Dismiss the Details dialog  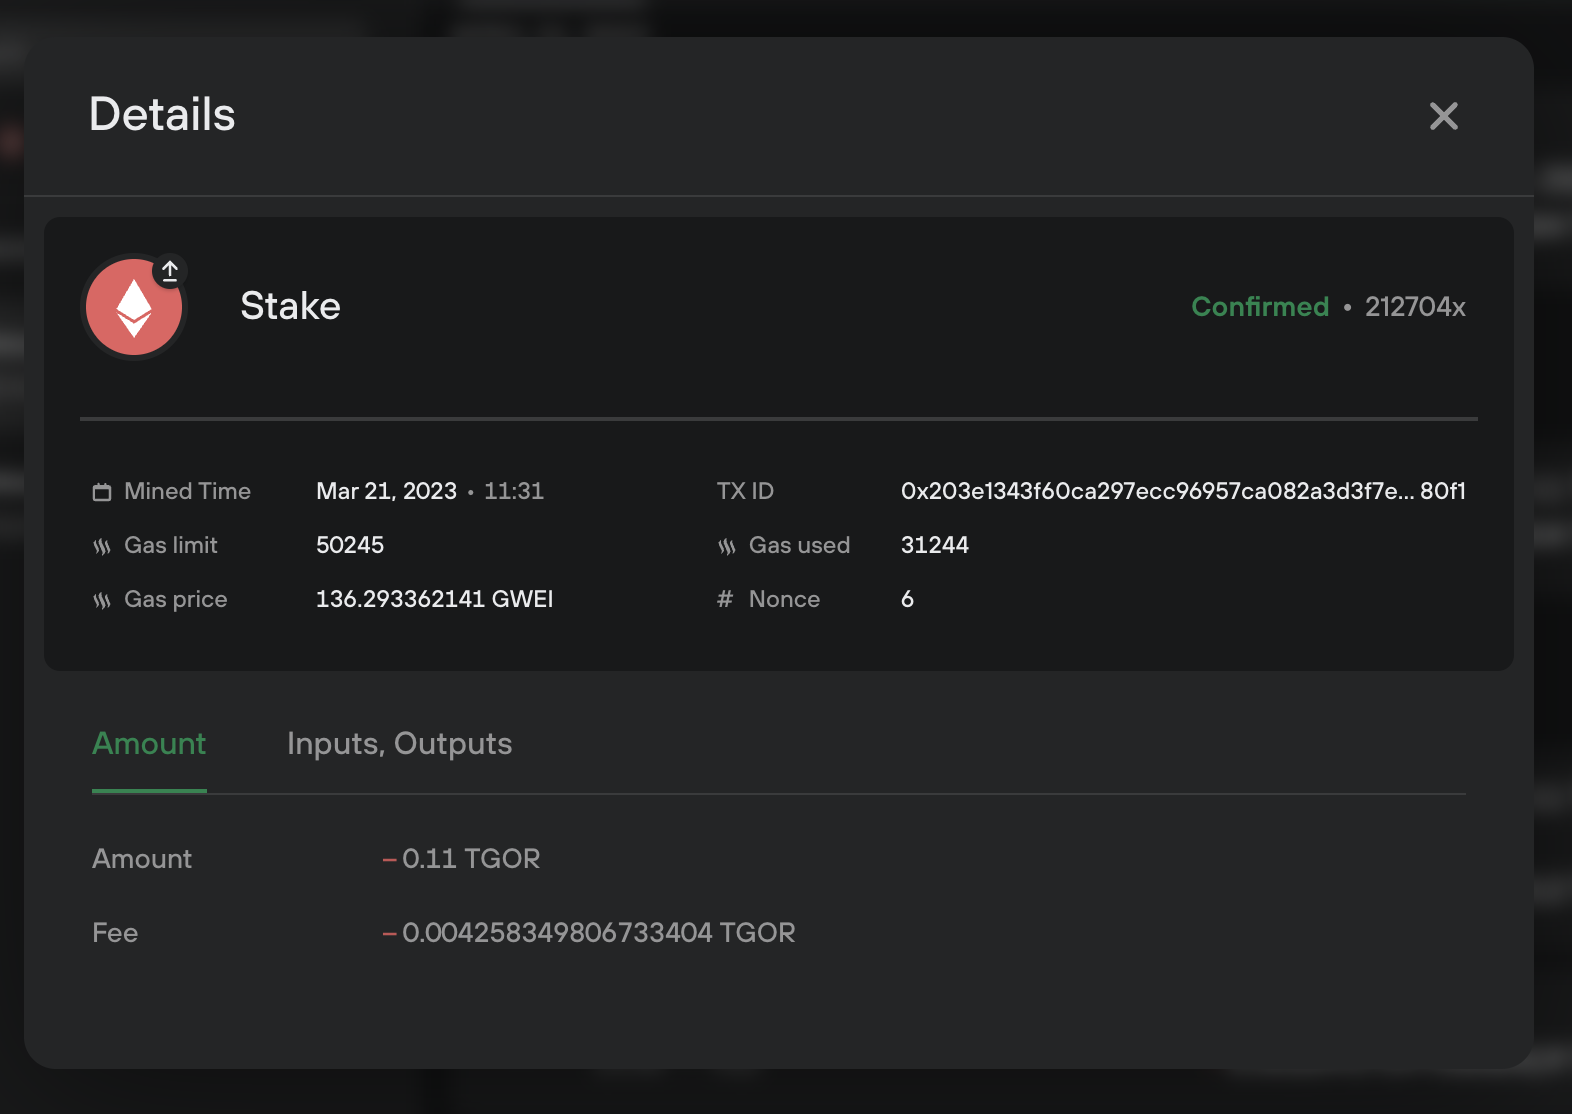[x=1443, y=116]
